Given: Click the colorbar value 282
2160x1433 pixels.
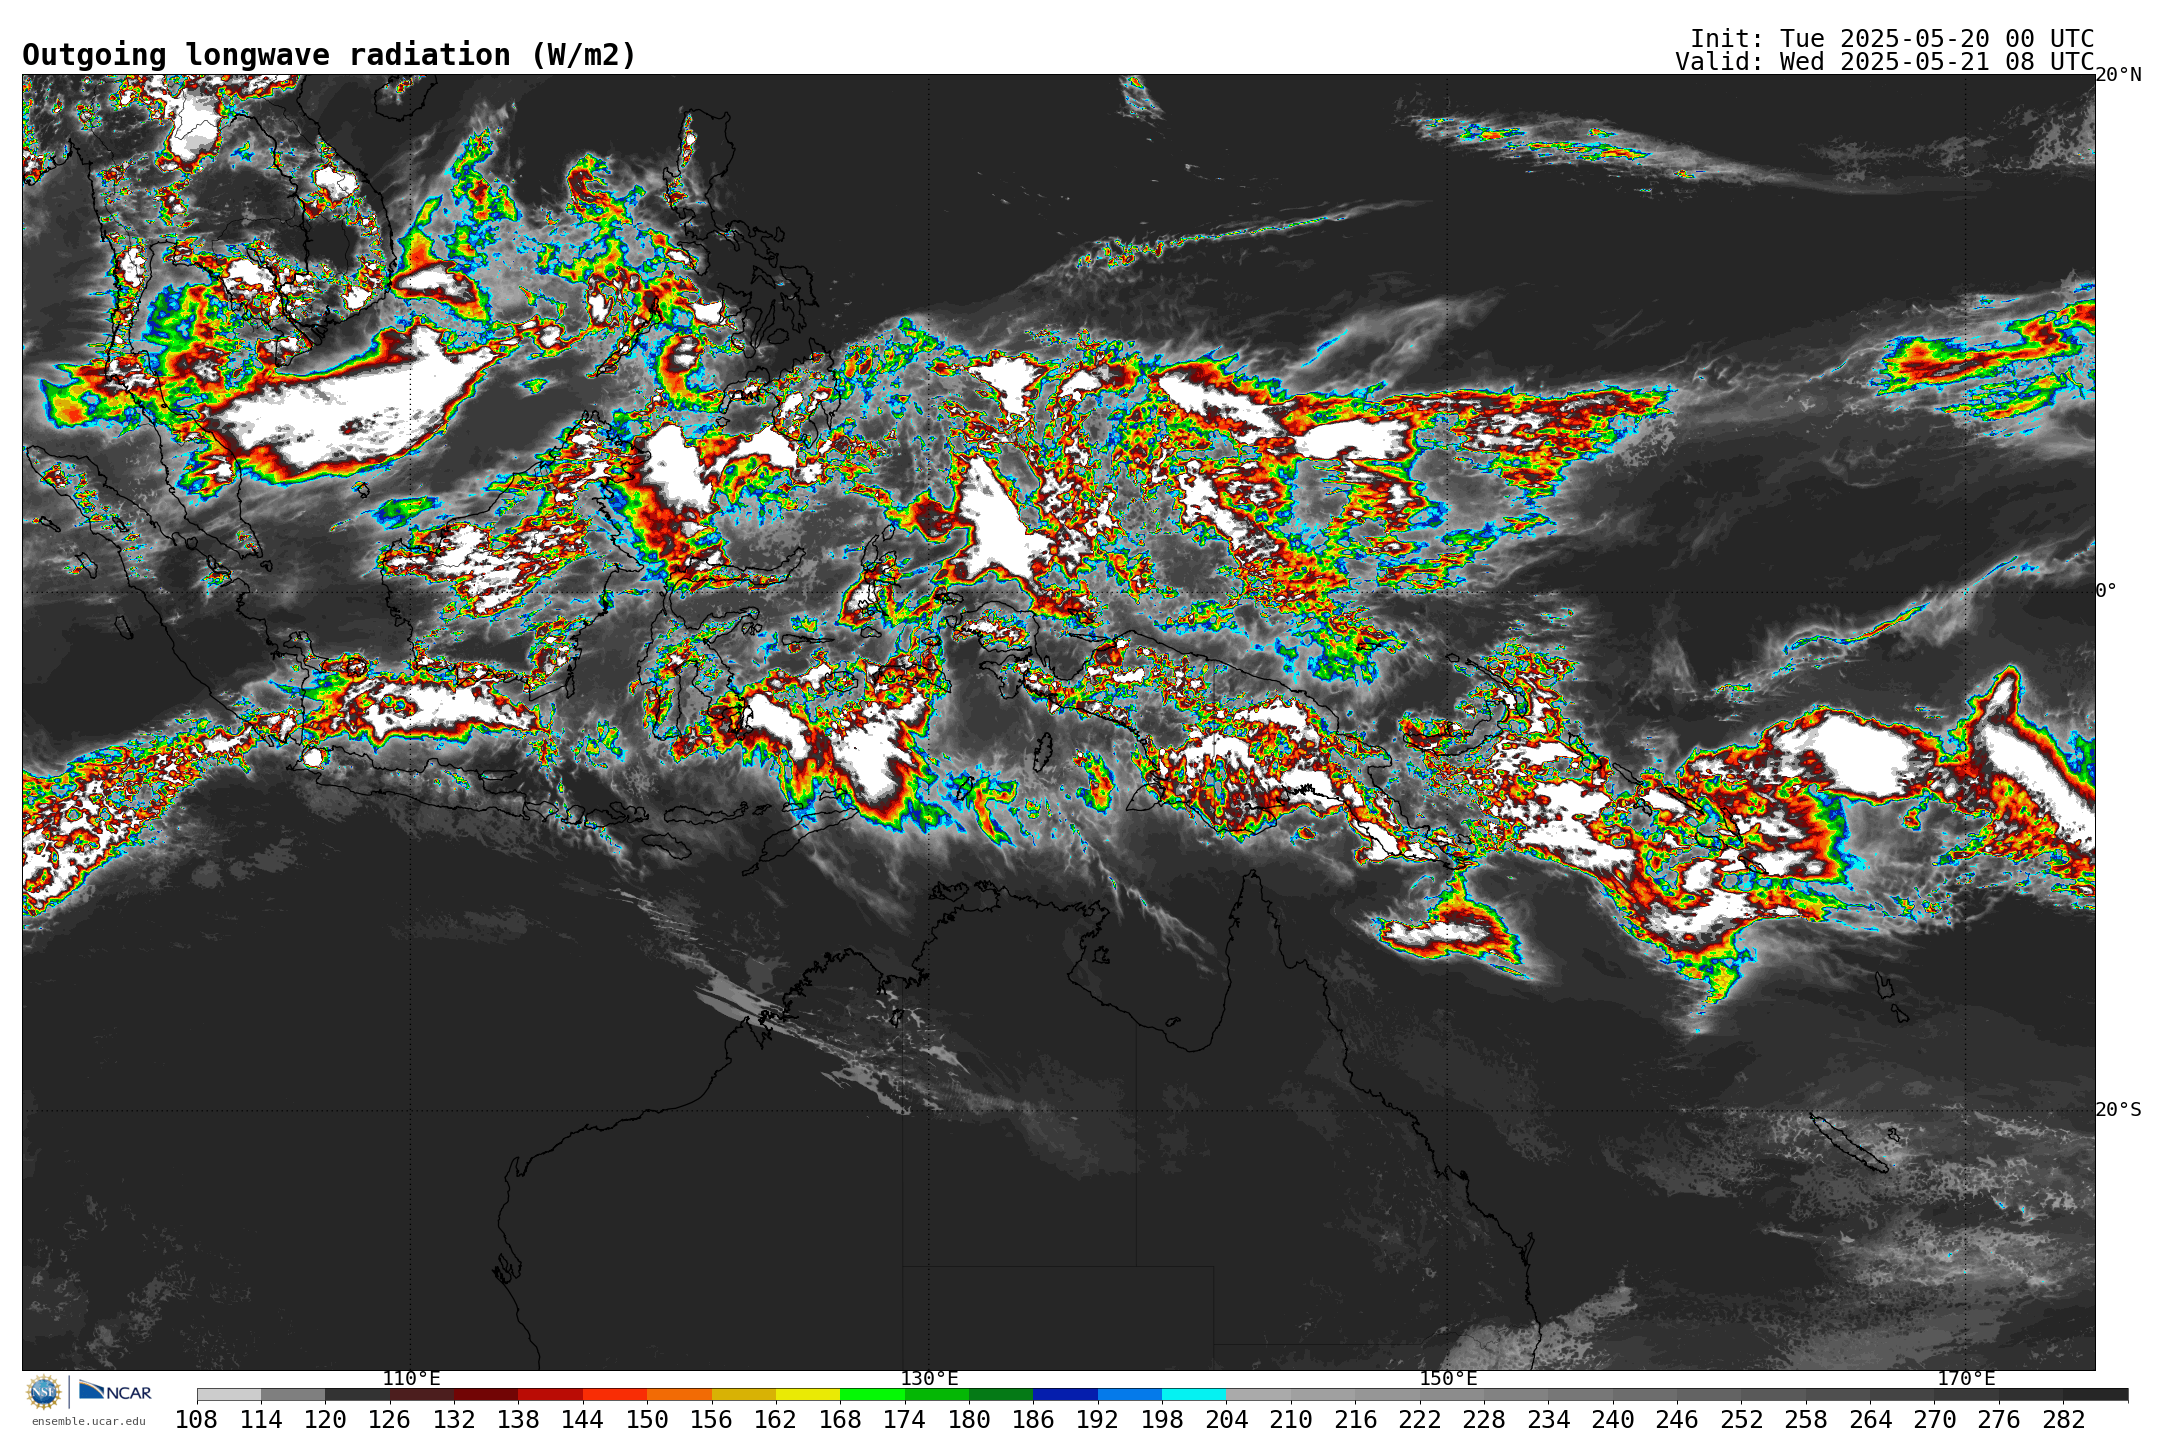Looking at the screenshot, I should tap(2063, 1420).
